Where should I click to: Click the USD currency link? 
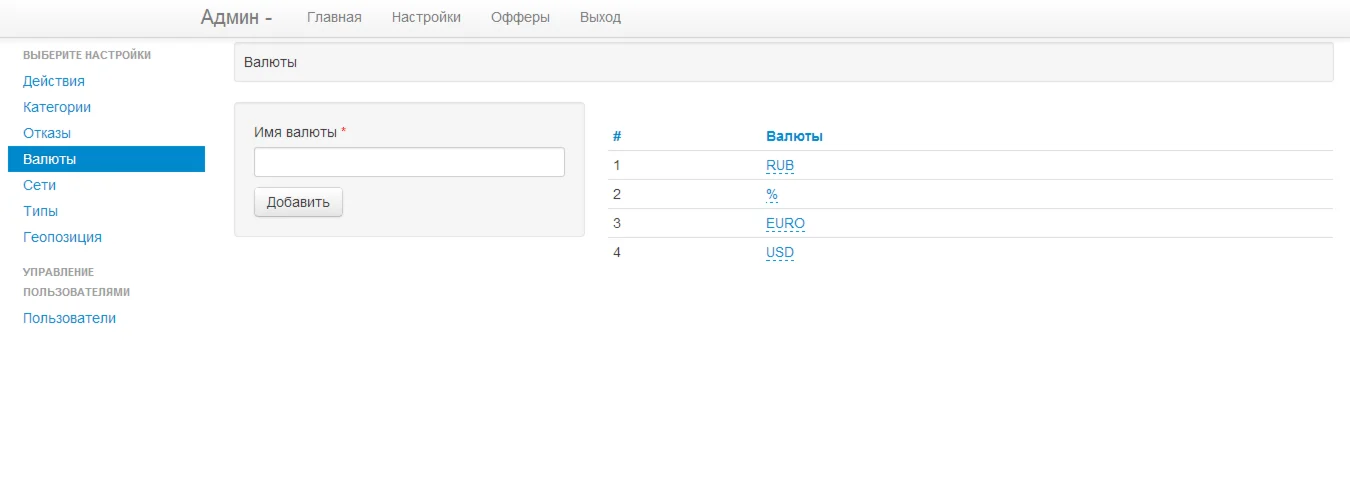point(780,253)
